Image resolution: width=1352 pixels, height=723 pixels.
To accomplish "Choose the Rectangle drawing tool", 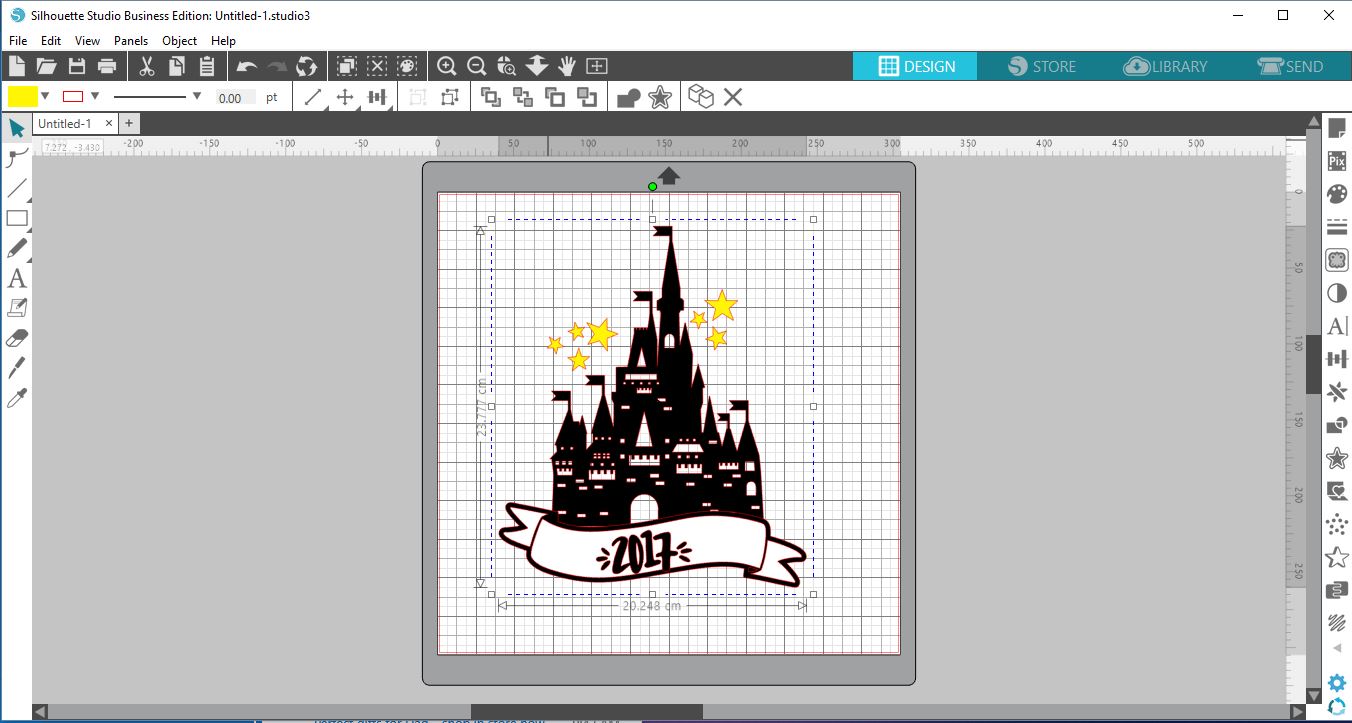I will 17,218.
